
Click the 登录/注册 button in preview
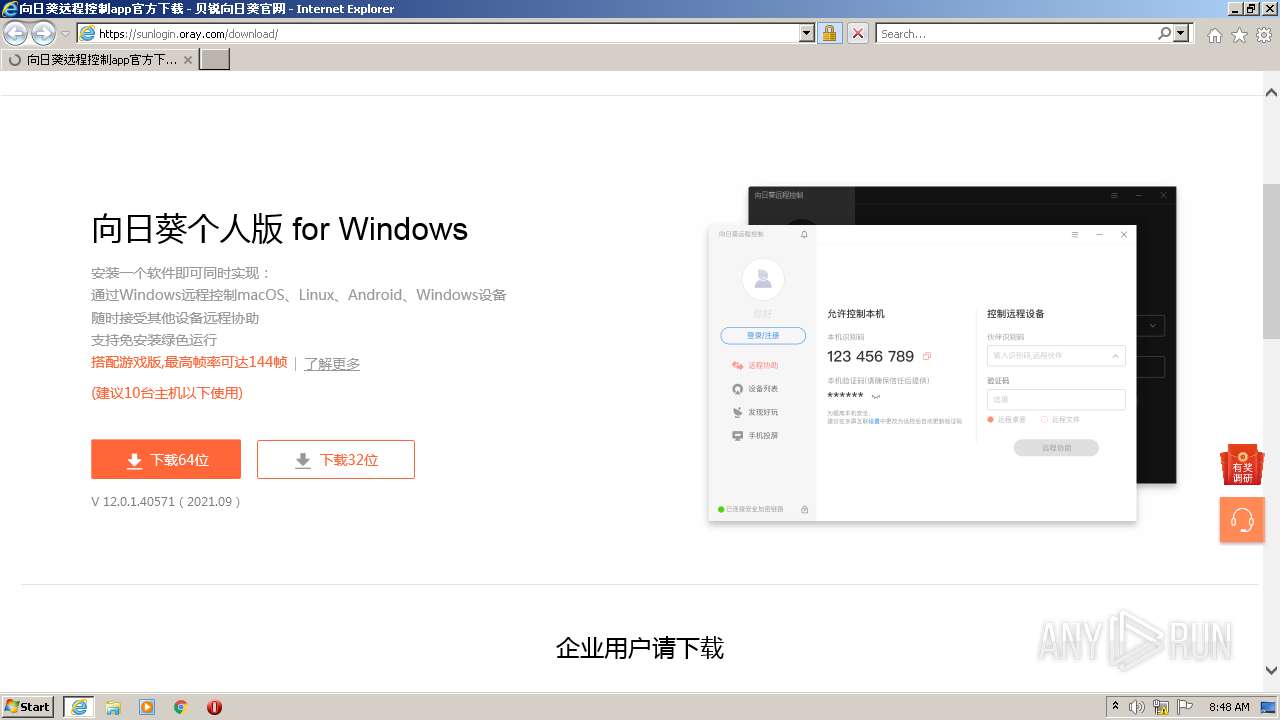pos(763,335)
